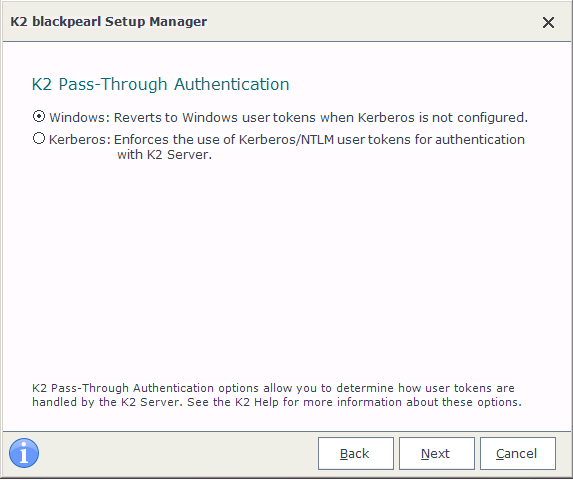Click 'handled by the K2 Server' text

(x=107, y=402)
